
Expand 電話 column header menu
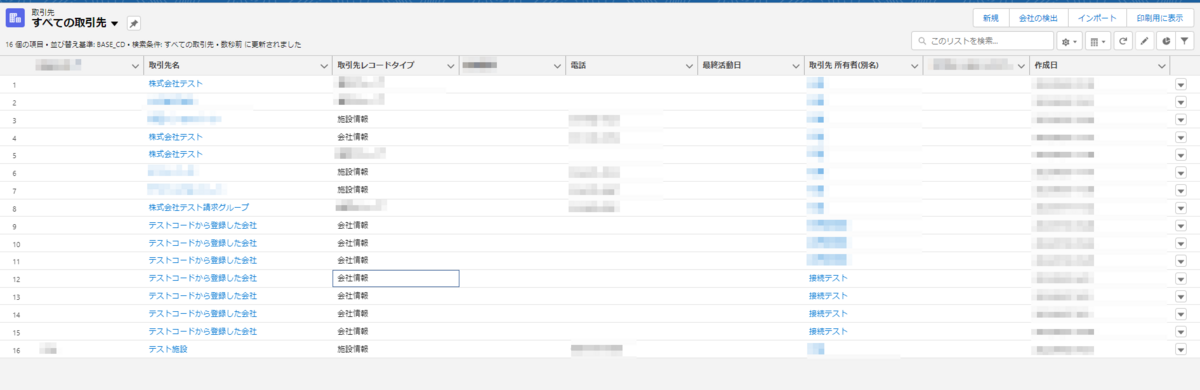click(x=689, y=65)
